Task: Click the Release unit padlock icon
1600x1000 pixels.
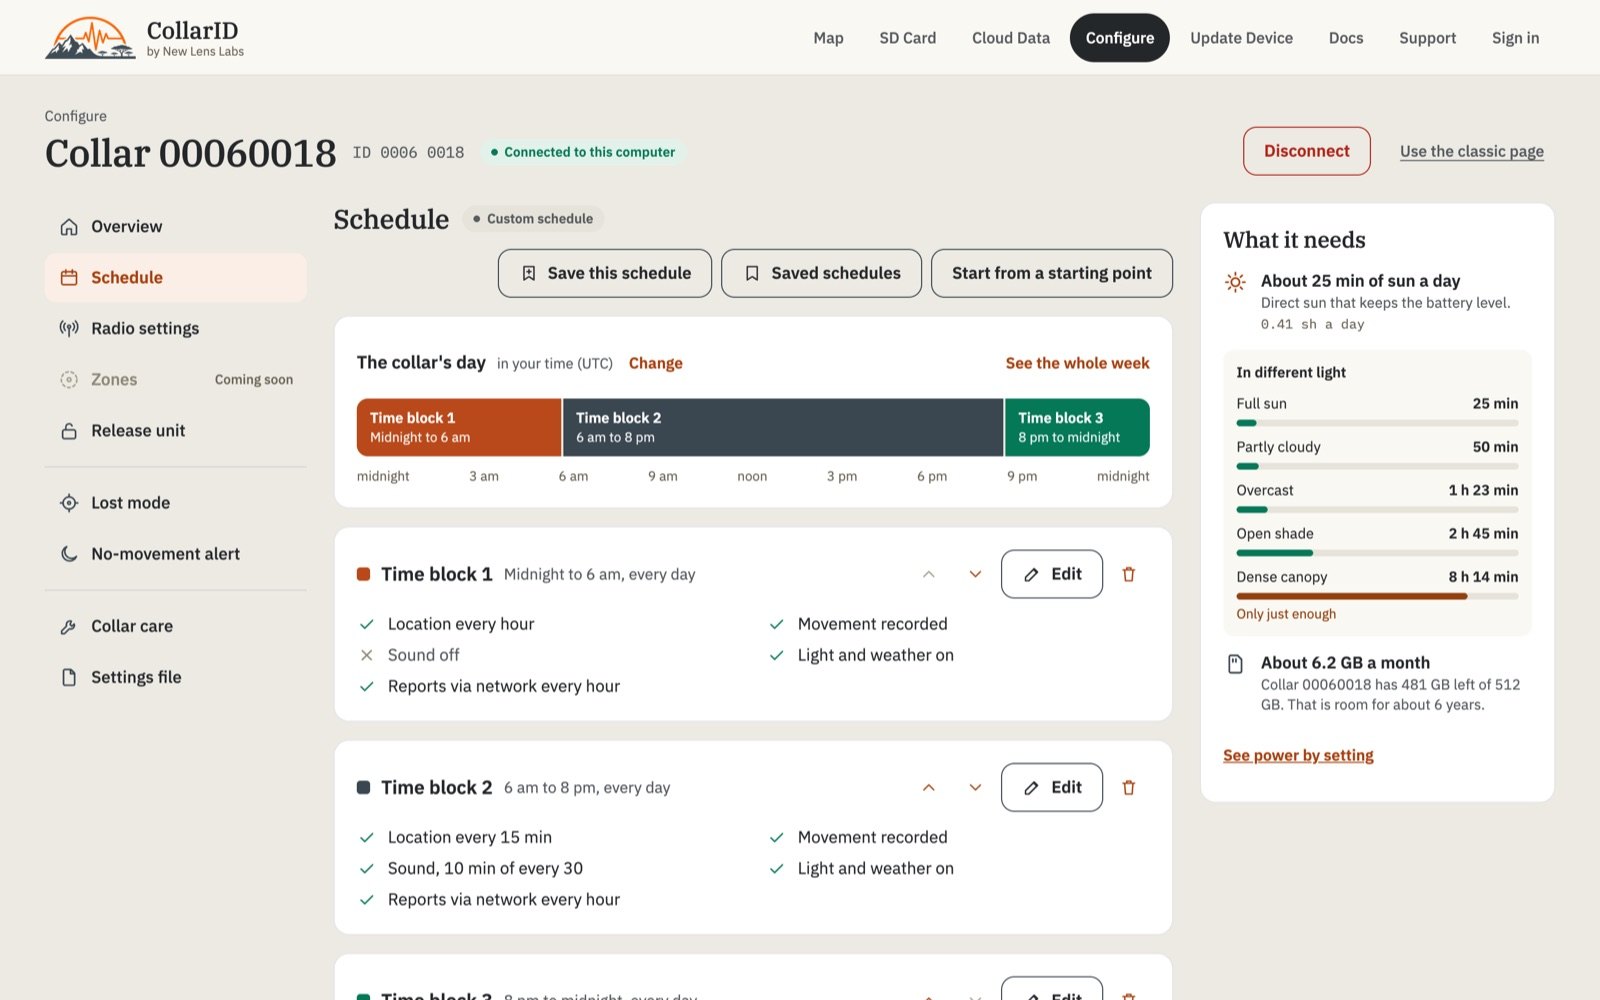Action: 69,431
